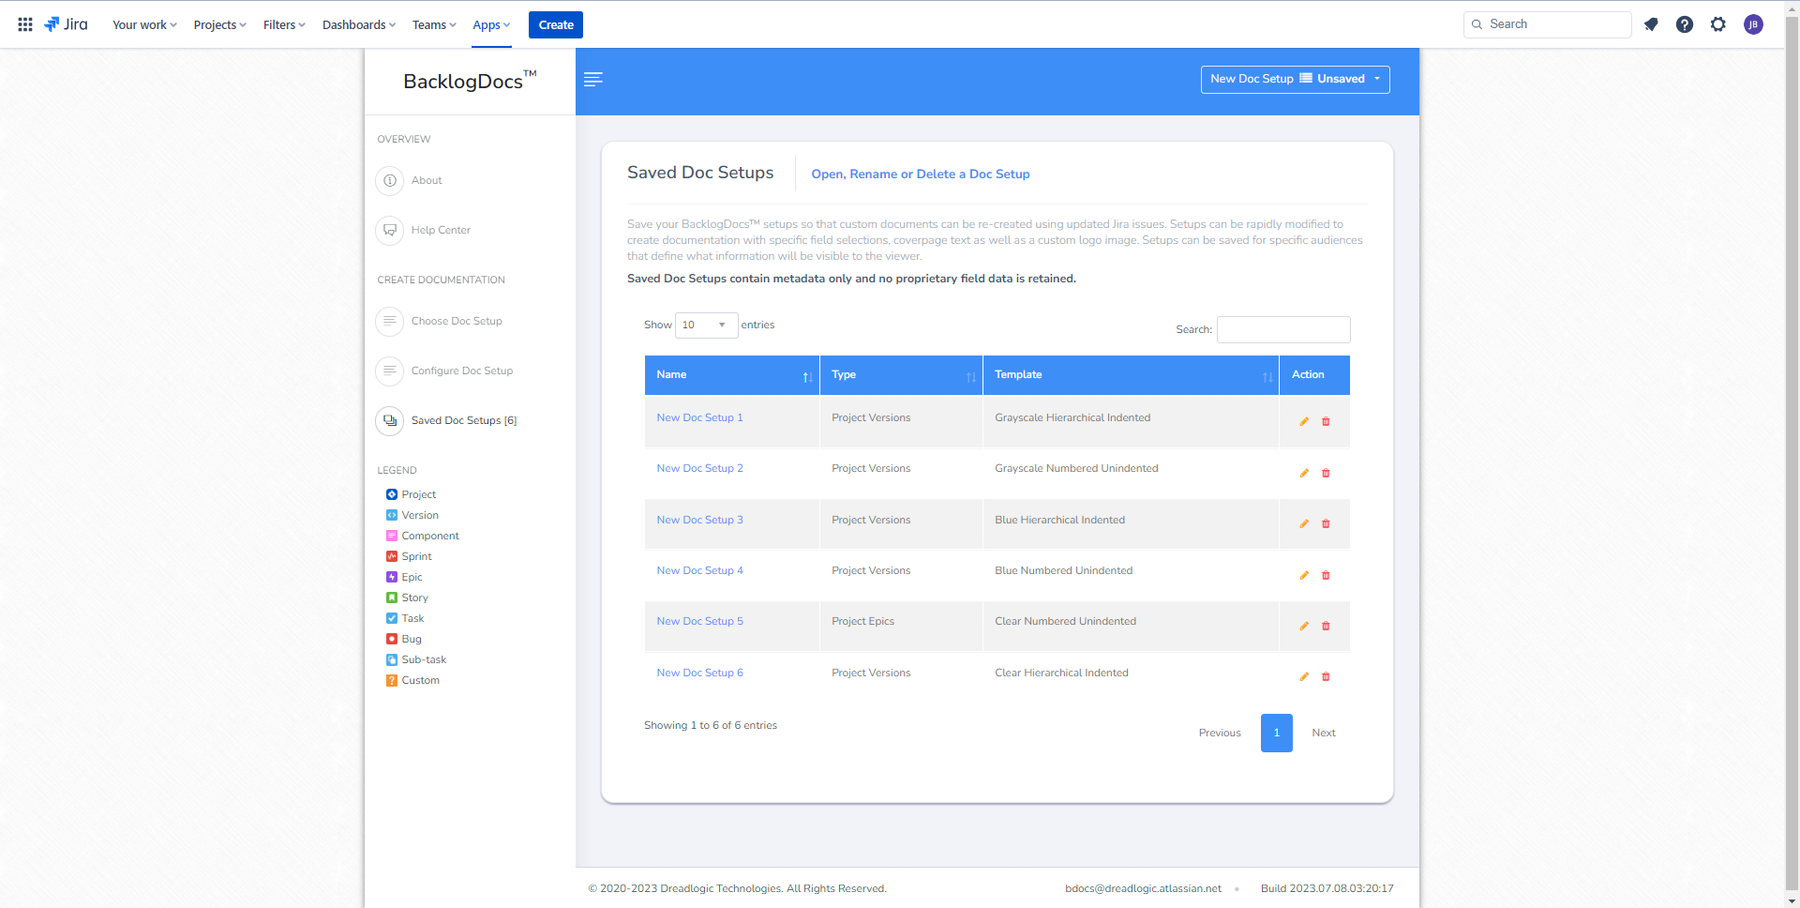Viewport: 1800px width, 908px height.
Task: Click the Epic legend icon
Action: 392,577
